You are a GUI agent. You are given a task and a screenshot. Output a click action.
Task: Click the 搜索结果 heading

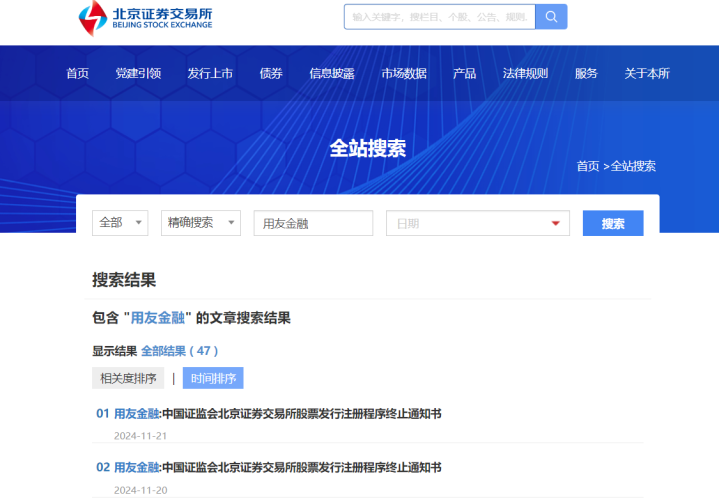pos(124,280)
